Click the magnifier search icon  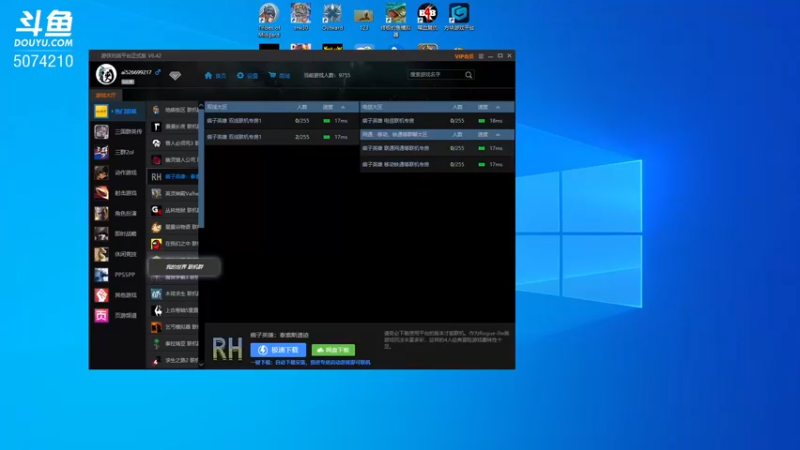click(x=468, y=75)
